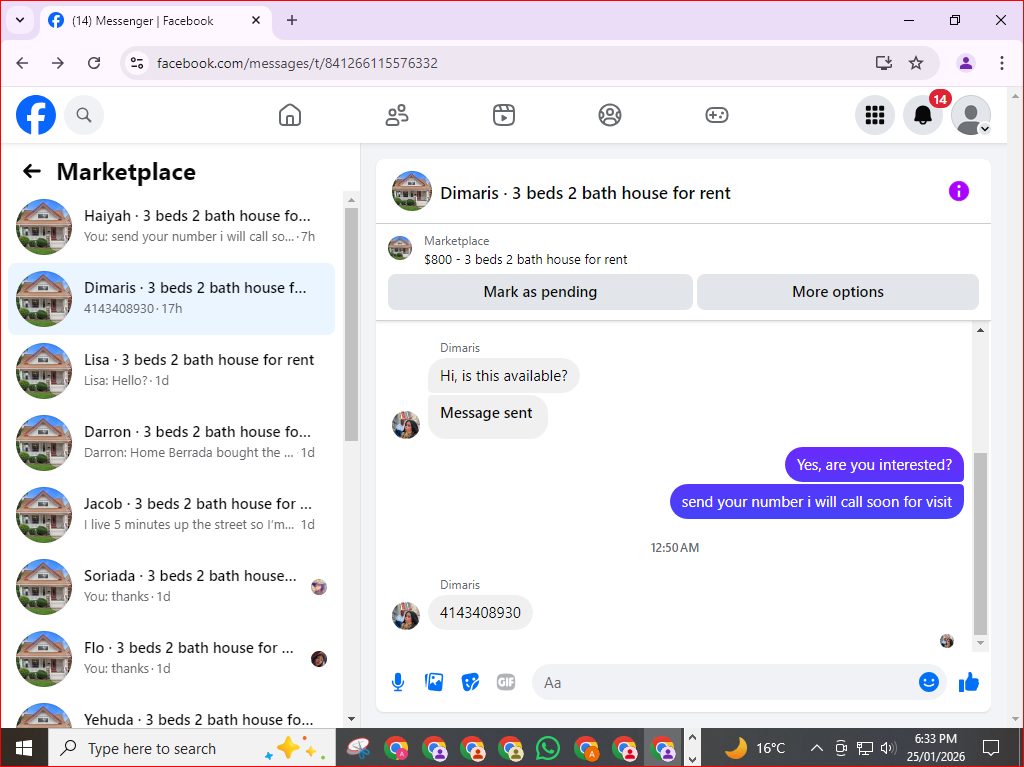Screen dimensions: 1024x767
Task: Click install app icon in address bar
Action: coord(884,63)
